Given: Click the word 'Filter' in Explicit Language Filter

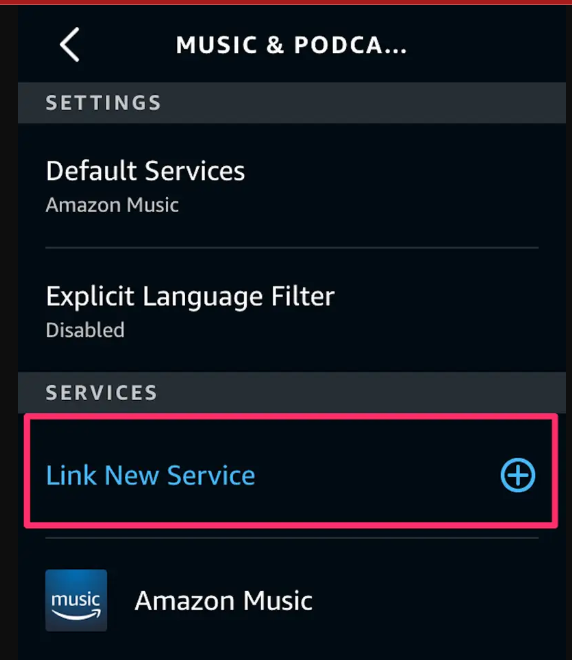Looking at the screenshot, I should coord(303,296).
